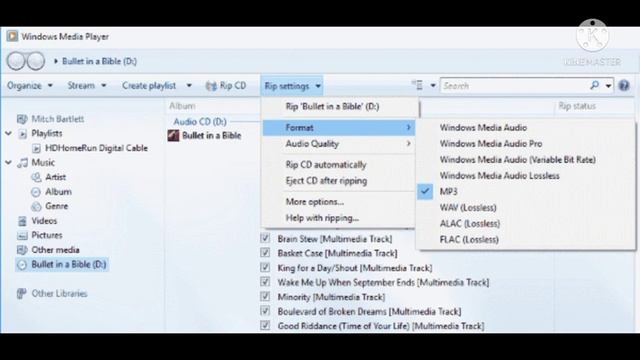The height and width of the screenshot is (360, 640).
Task: Open the view options dropdown arrow
Action: point(433,86)
